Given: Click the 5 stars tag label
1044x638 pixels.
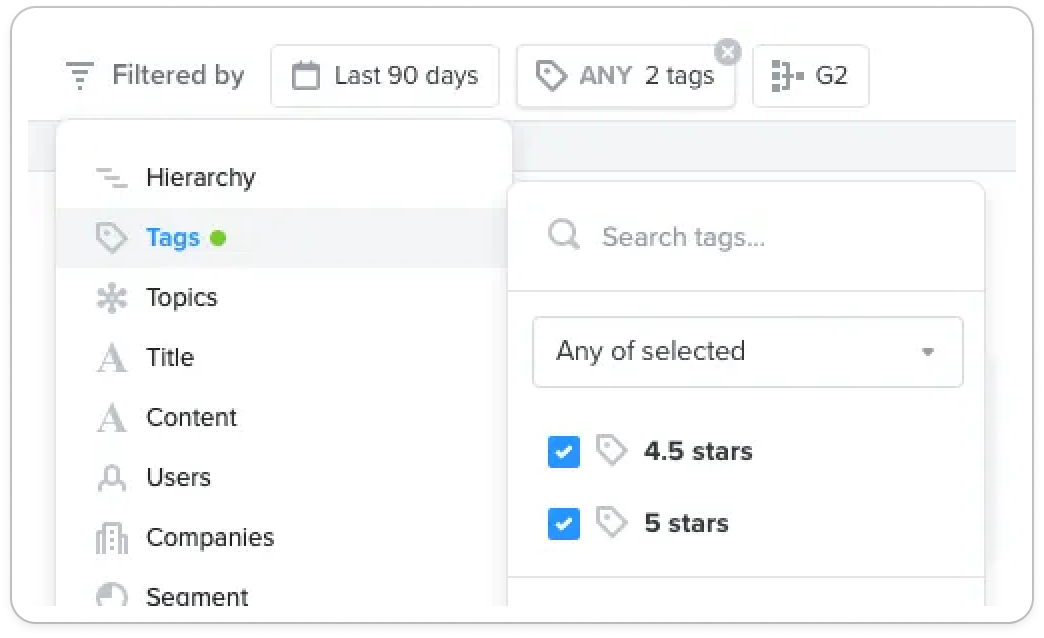Looking at the screenshot, I should 686,523.
